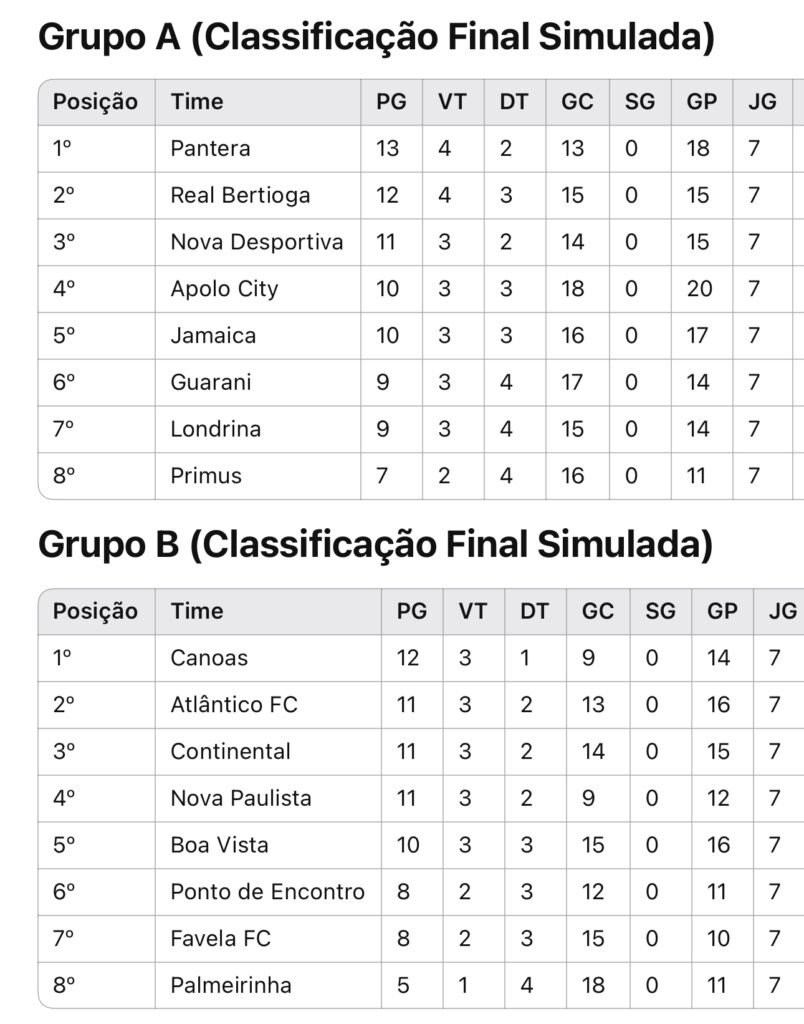Select the Londrina team cell
This screenshot has width=804, height=1024.
215,429
